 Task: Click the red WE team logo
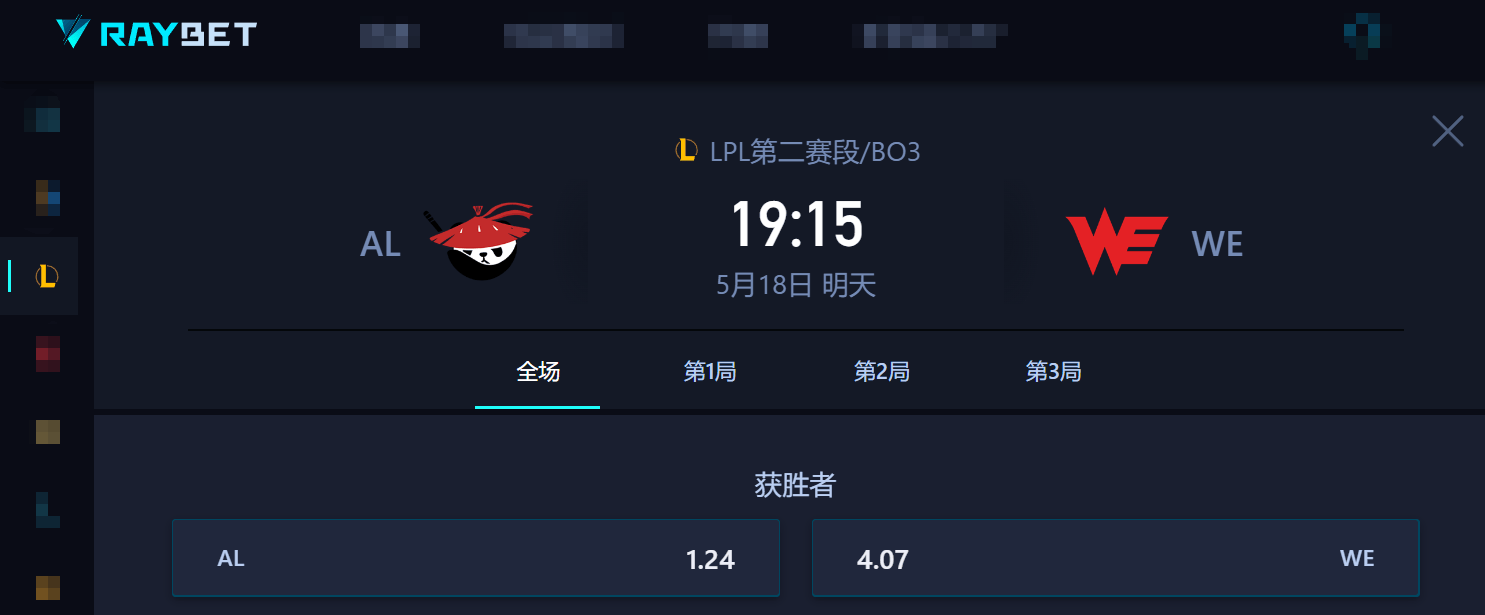click(x=1116, y=242)
